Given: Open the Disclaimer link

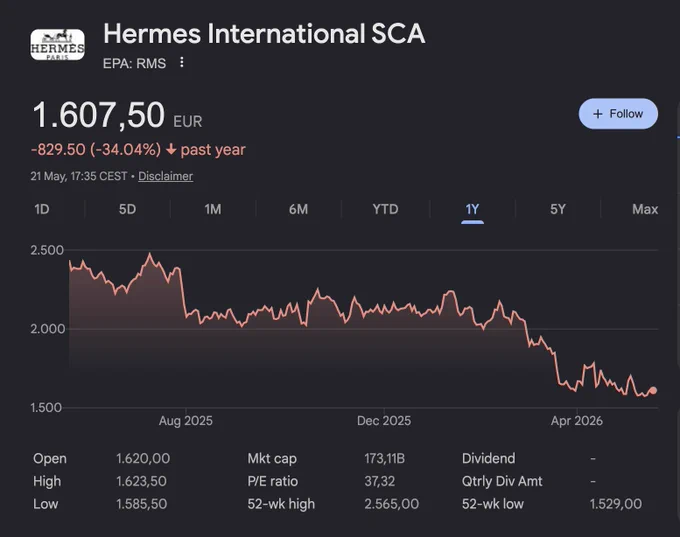Looking at the screenshot, I should click(166, 176).
